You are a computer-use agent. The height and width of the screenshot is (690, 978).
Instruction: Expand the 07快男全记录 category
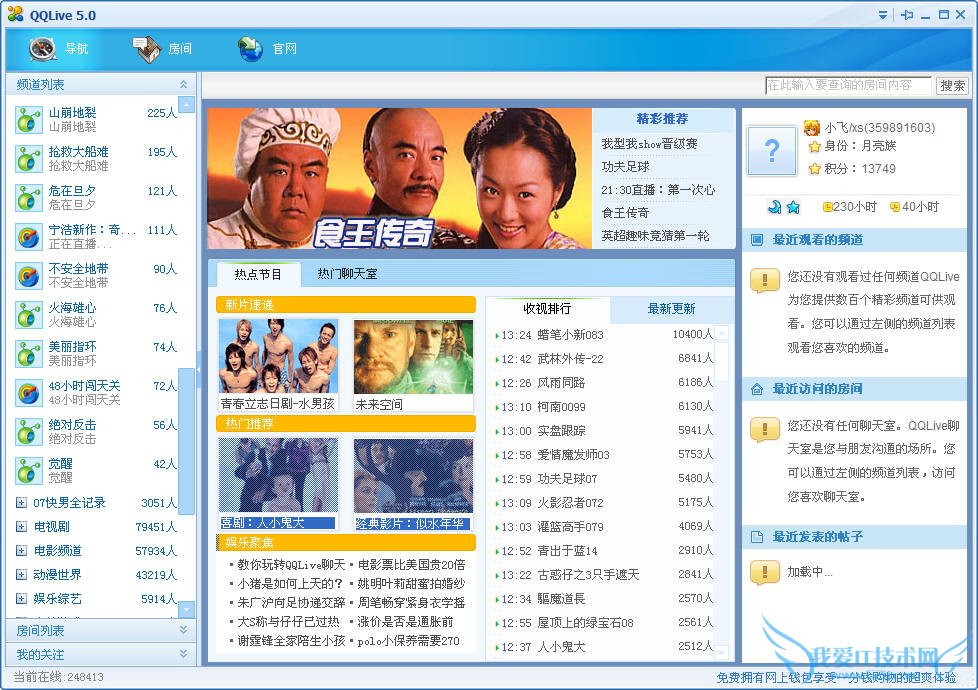[x=21, y=503]
